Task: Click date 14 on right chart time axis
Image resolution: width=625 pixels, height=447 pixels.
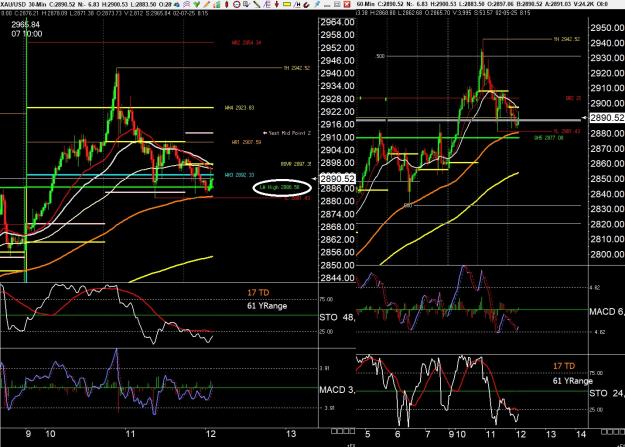Action: [x=581, y=434]
